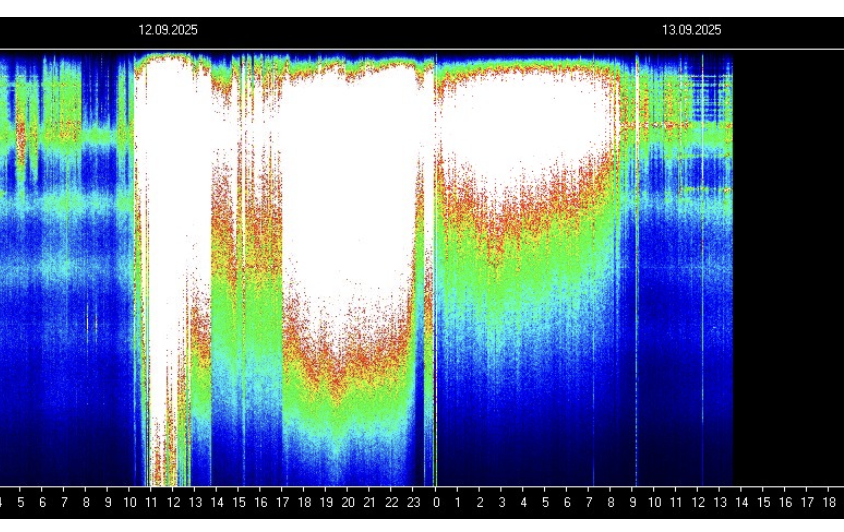Viewport: 844px width, 532px height.
Task: Click the 0 midnight tick label
Action: [436, 502]
